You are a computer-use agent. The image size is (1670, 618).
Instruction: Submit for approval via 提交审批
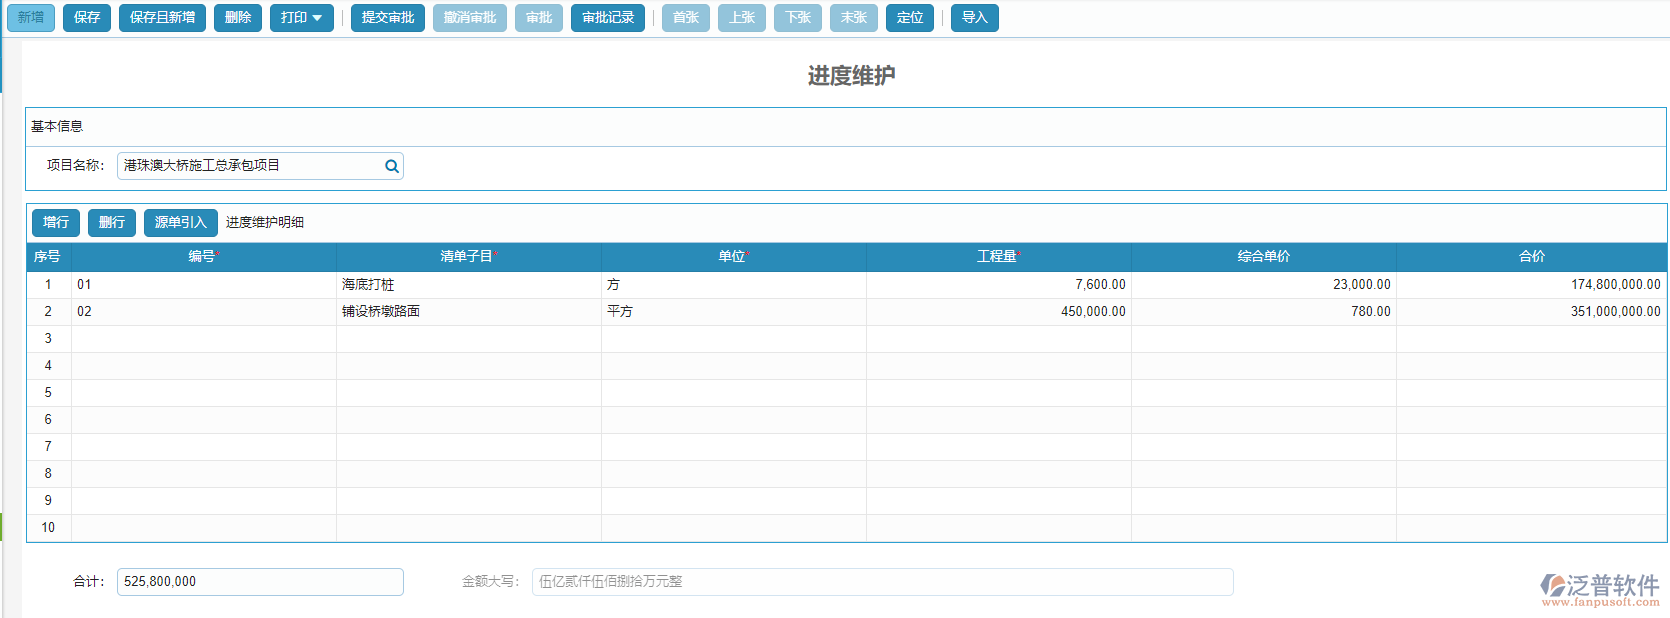pyautogui.click(x=388, y=18)
